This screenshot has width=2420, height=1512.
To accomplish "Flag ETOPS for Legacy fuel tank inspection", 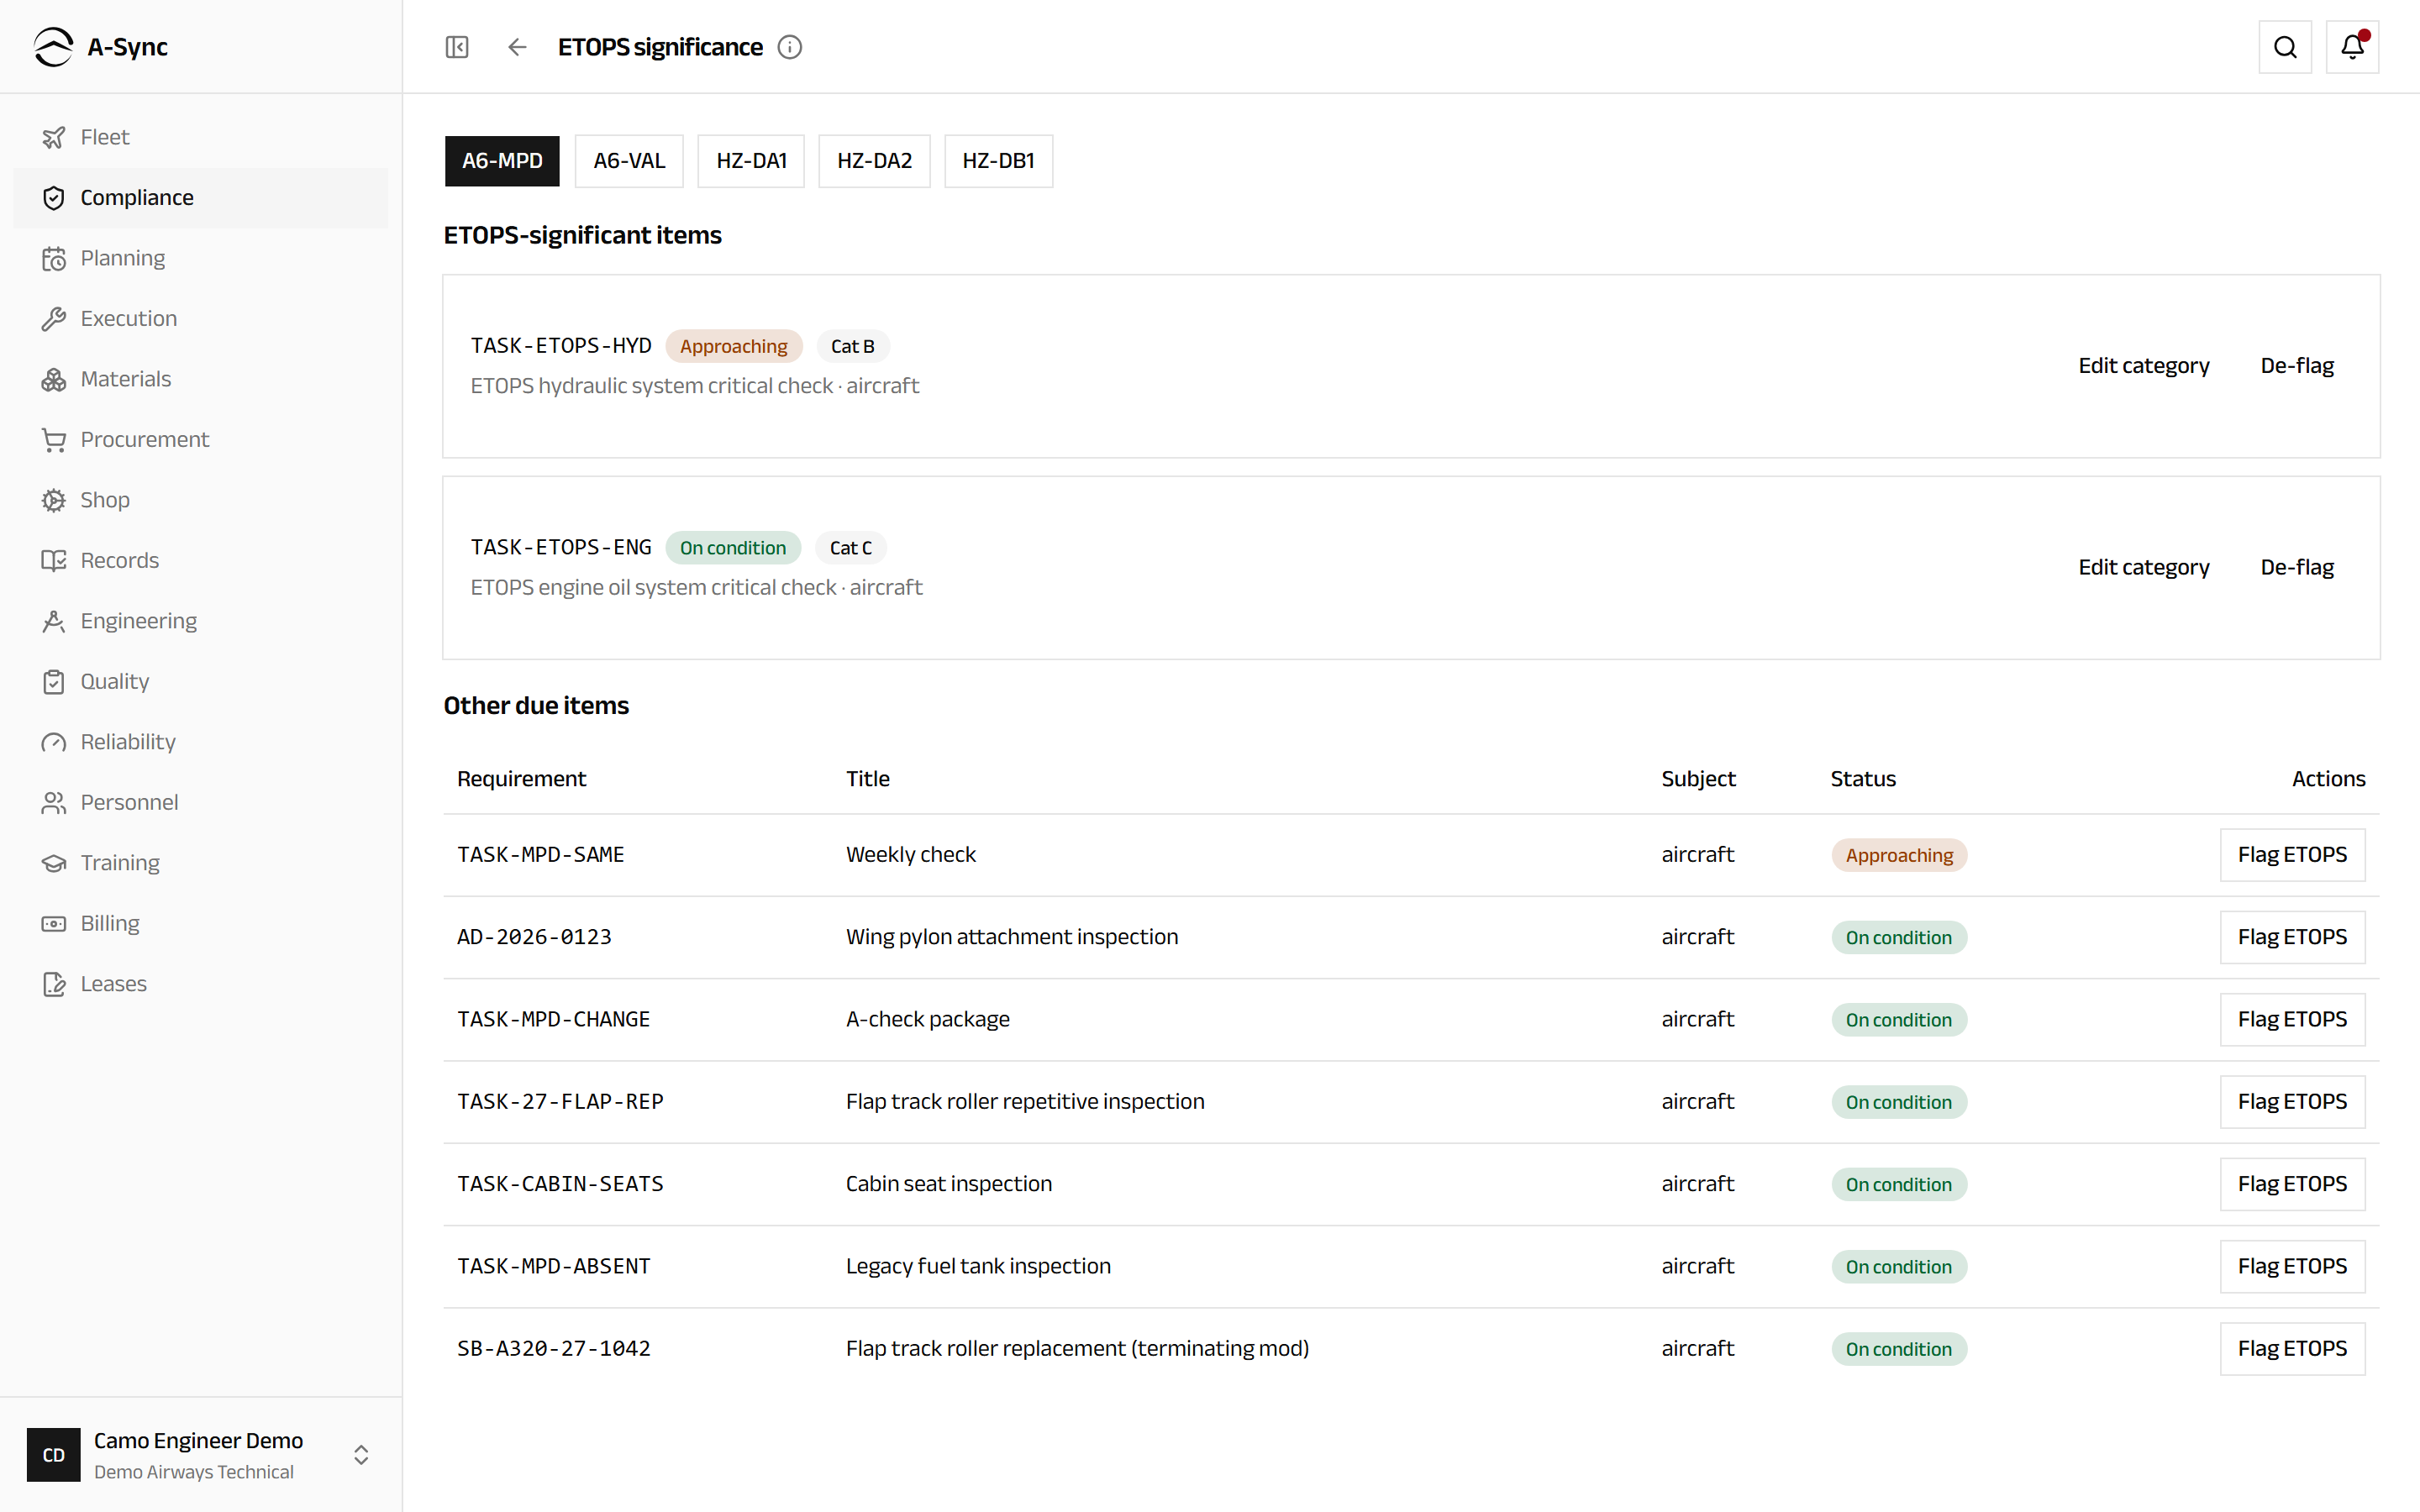I will point(2292,1266).
